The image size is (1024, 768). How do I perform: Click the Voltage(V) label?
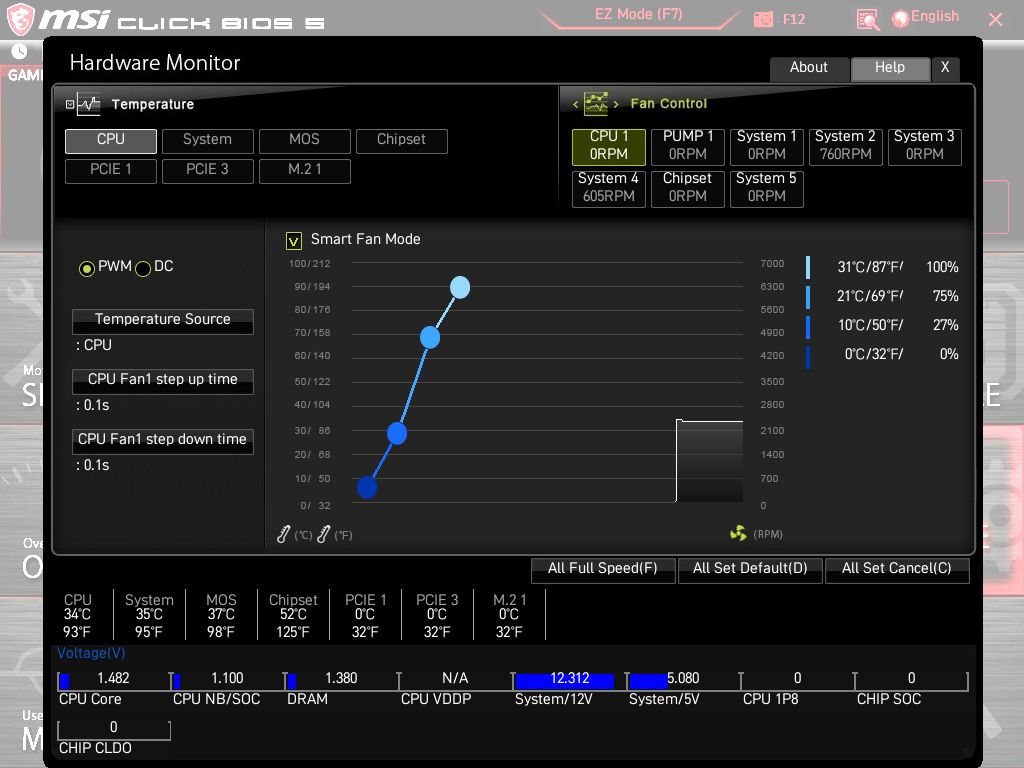[x=91, y=653]
